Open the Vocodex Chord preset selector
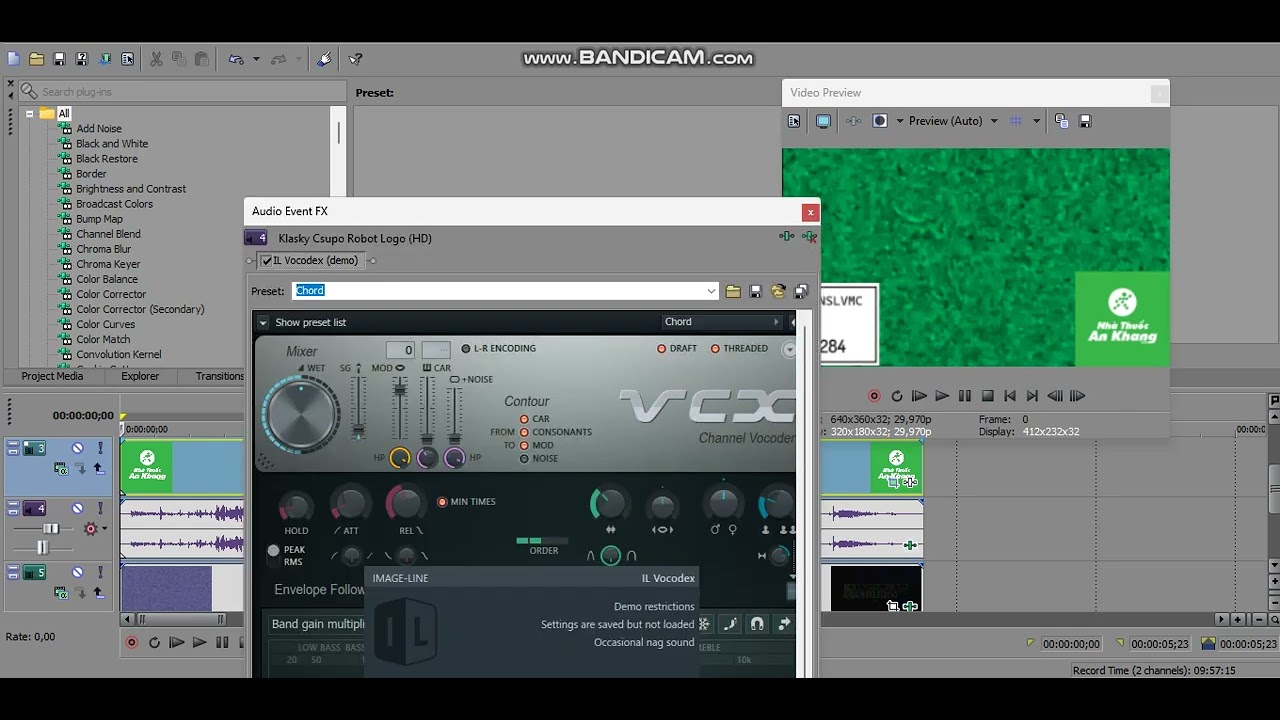Viewport: 1280px width, 720px height. (723, 322)
